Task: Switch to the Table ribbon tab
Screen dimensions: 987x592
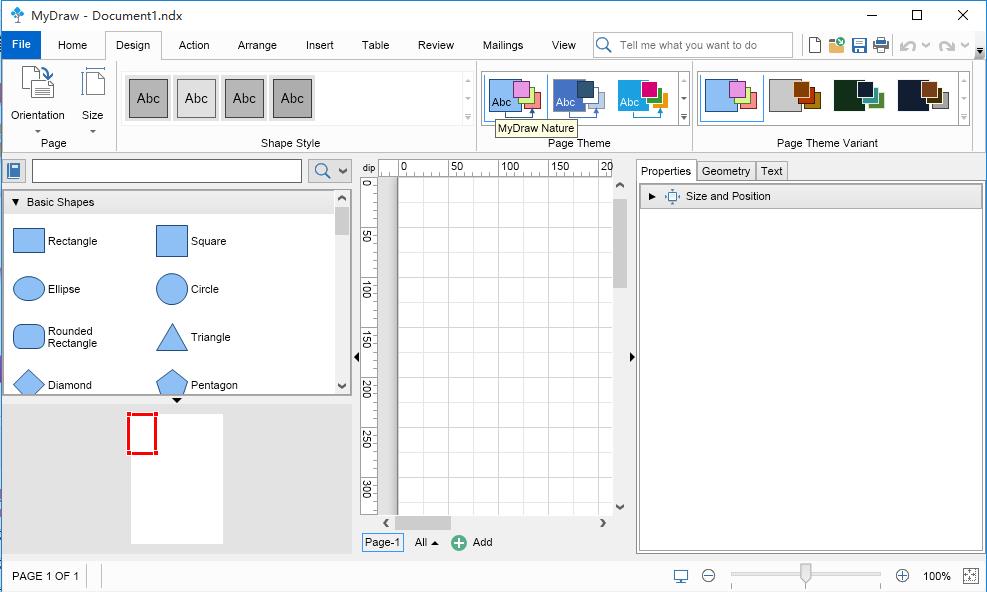Action: pyautogui.click(x=375, y=45)
